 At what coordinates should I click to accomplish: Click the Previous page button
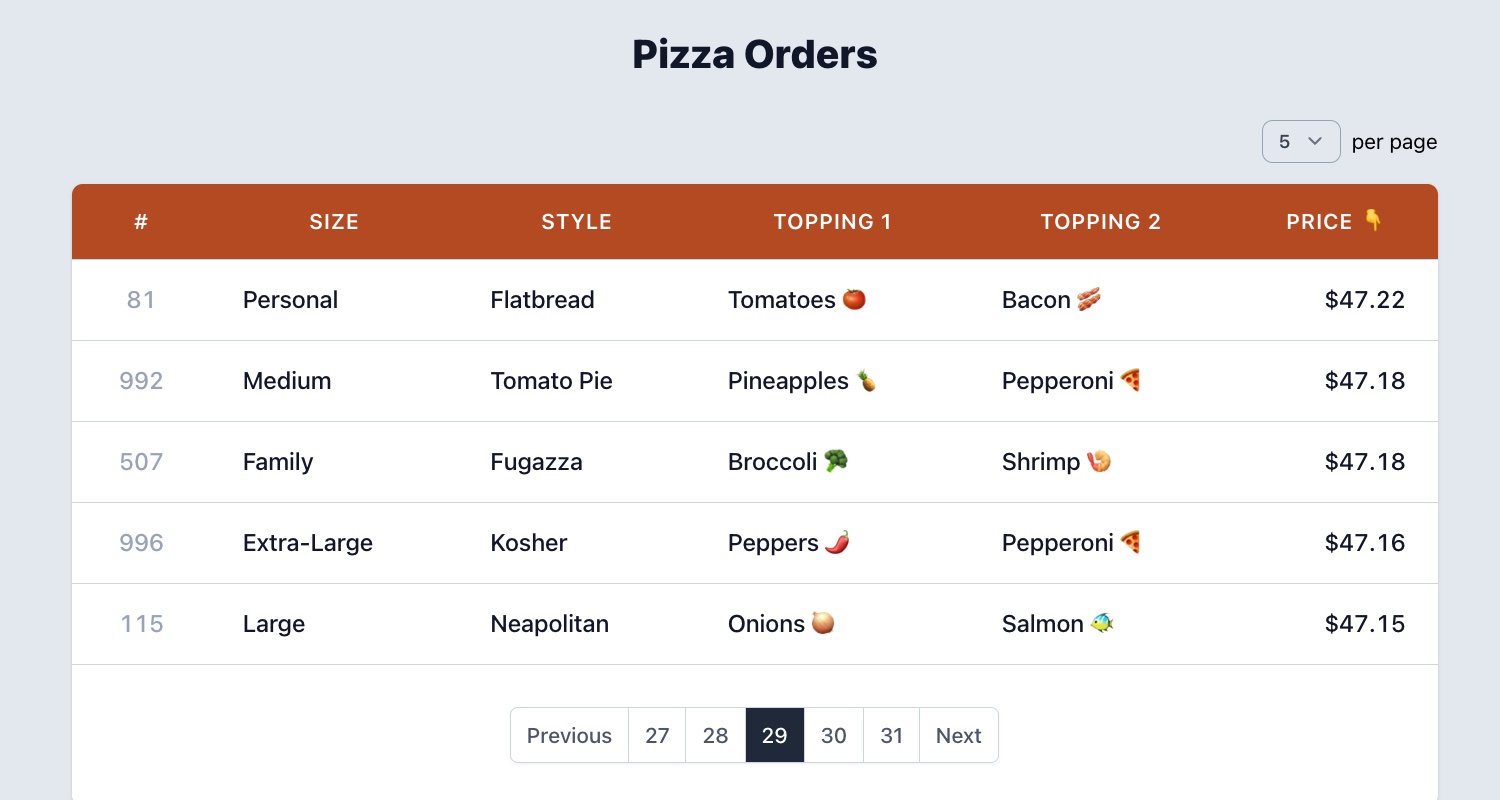point(570,735)
